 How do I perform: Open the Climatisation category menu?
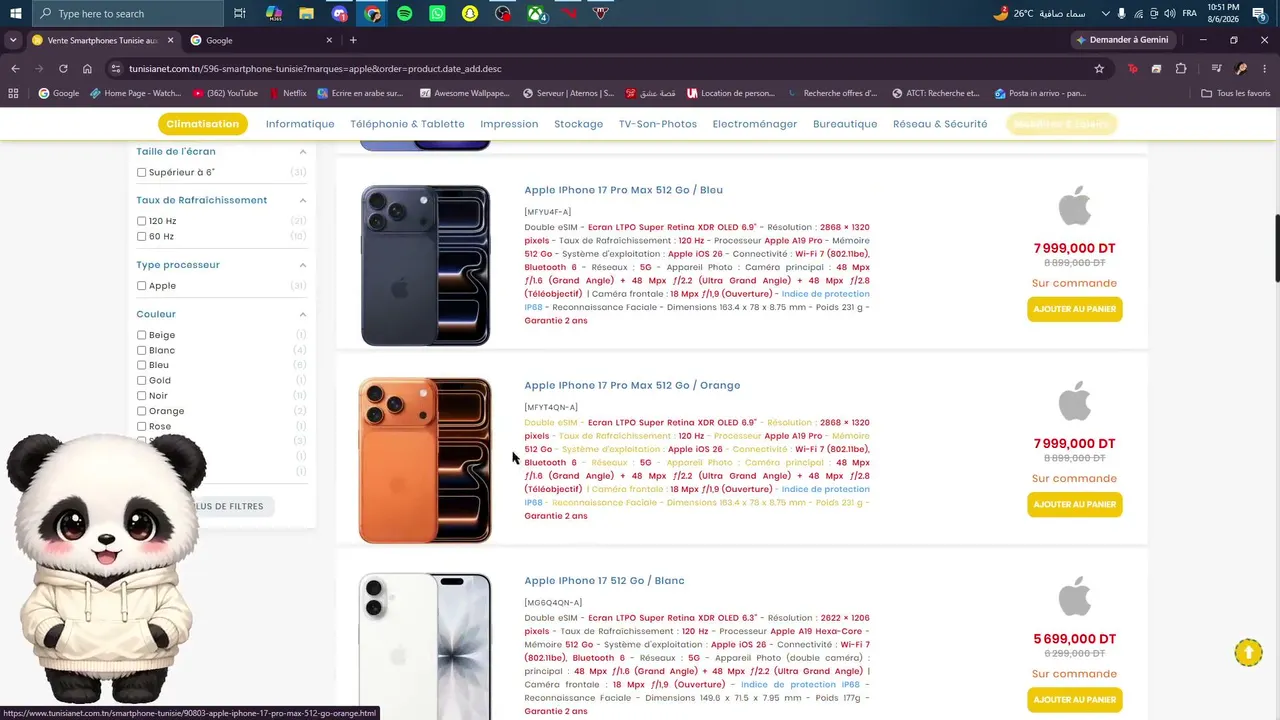pyautogui.click(x=203, y=124)
